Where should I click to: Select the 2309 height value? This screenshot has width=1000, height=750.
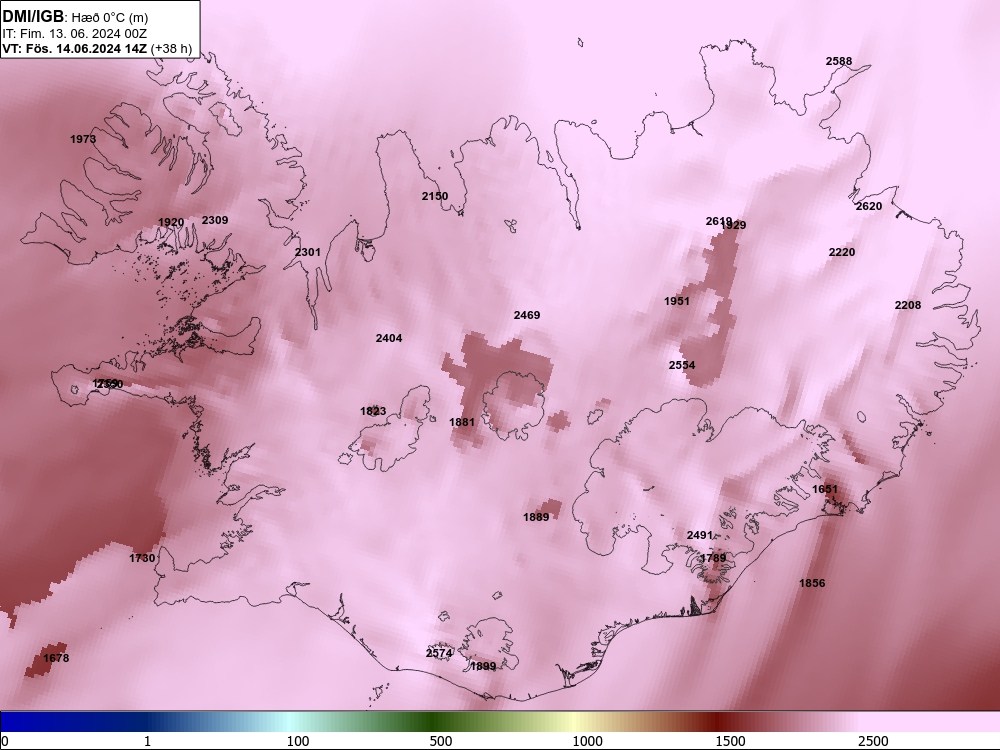click(215, 220)
